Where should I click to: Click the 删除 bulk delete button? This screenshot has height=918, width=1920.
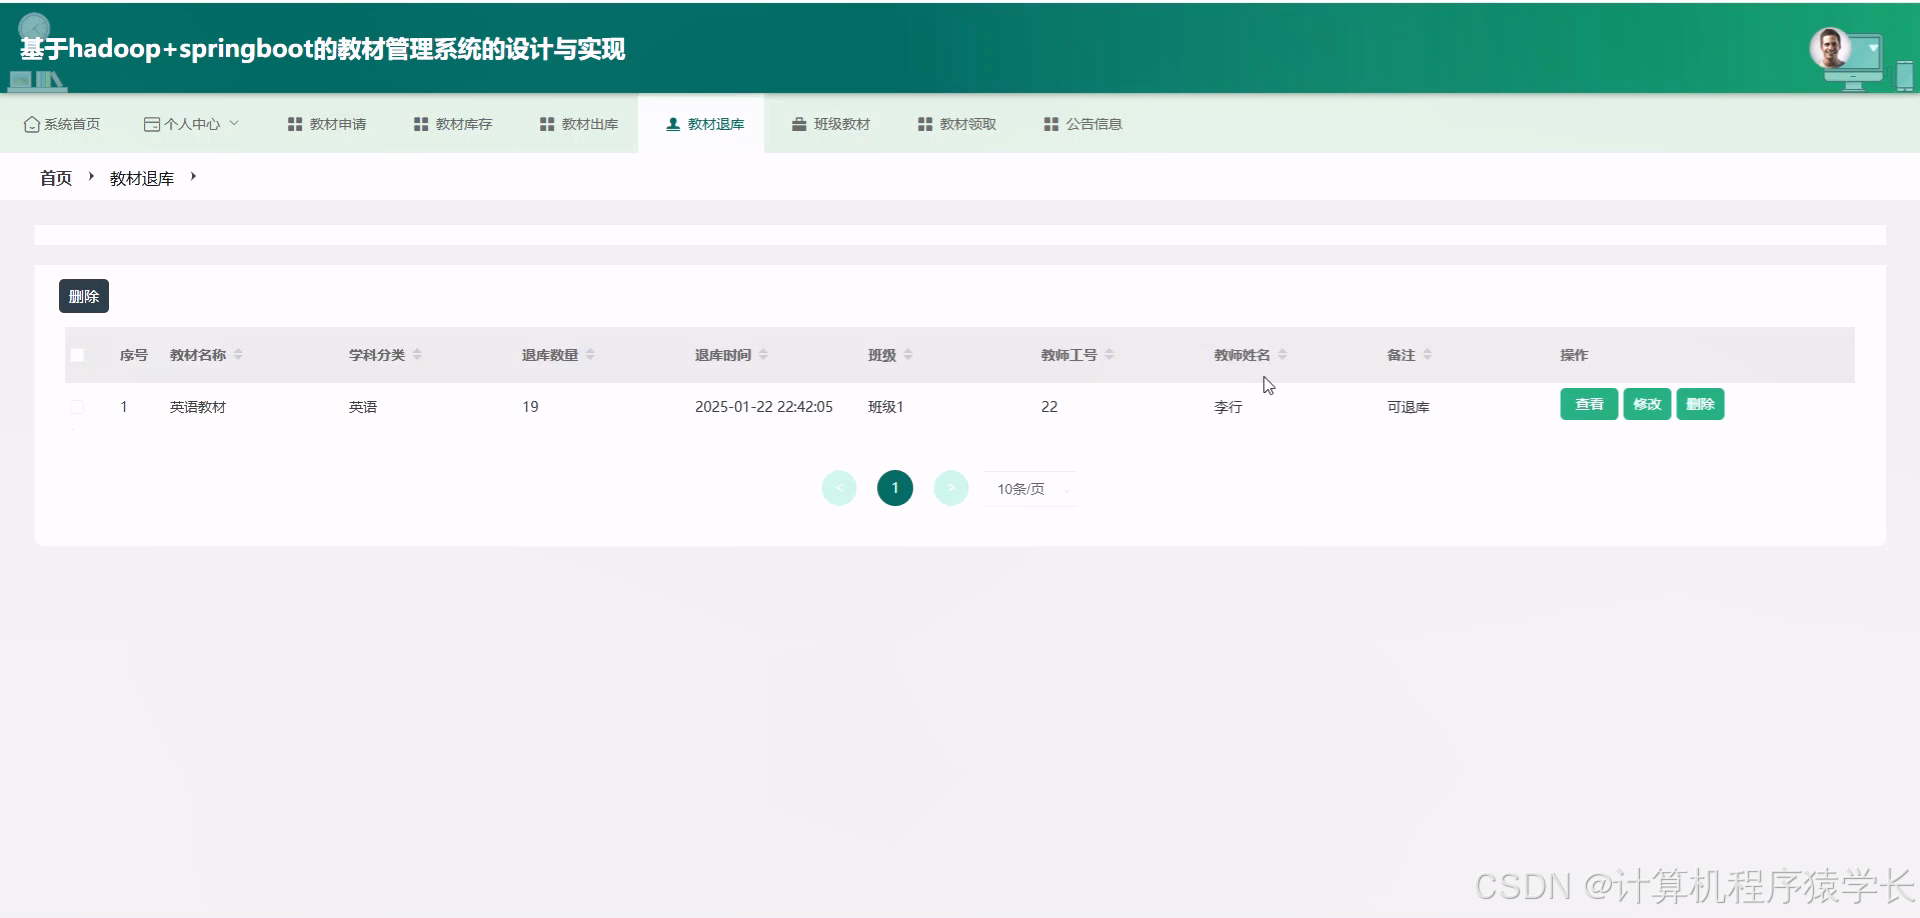(83, 295)
